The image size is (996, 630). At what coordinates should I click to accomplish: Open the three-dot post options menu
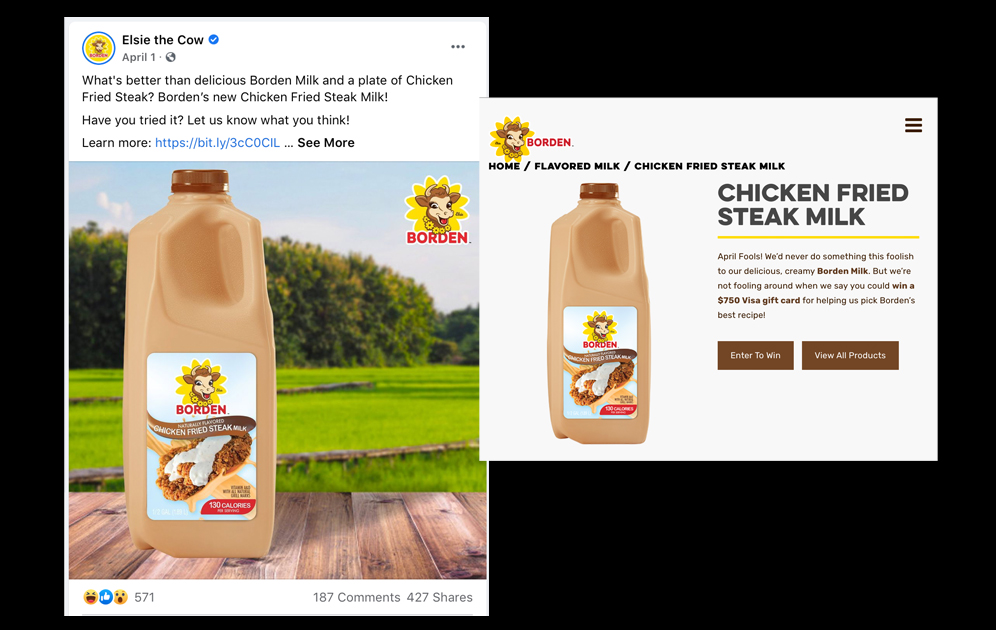(x=458, y=47)
